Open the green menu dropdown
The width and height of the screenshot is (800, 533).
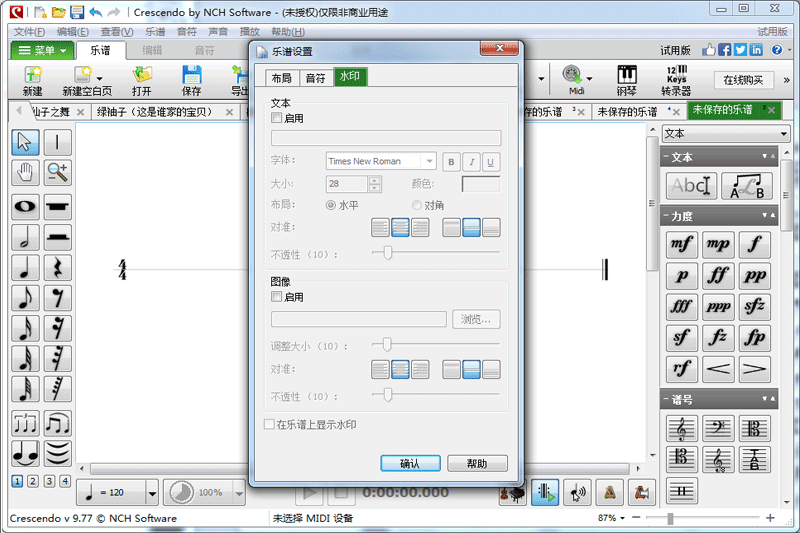pos(43,50)
